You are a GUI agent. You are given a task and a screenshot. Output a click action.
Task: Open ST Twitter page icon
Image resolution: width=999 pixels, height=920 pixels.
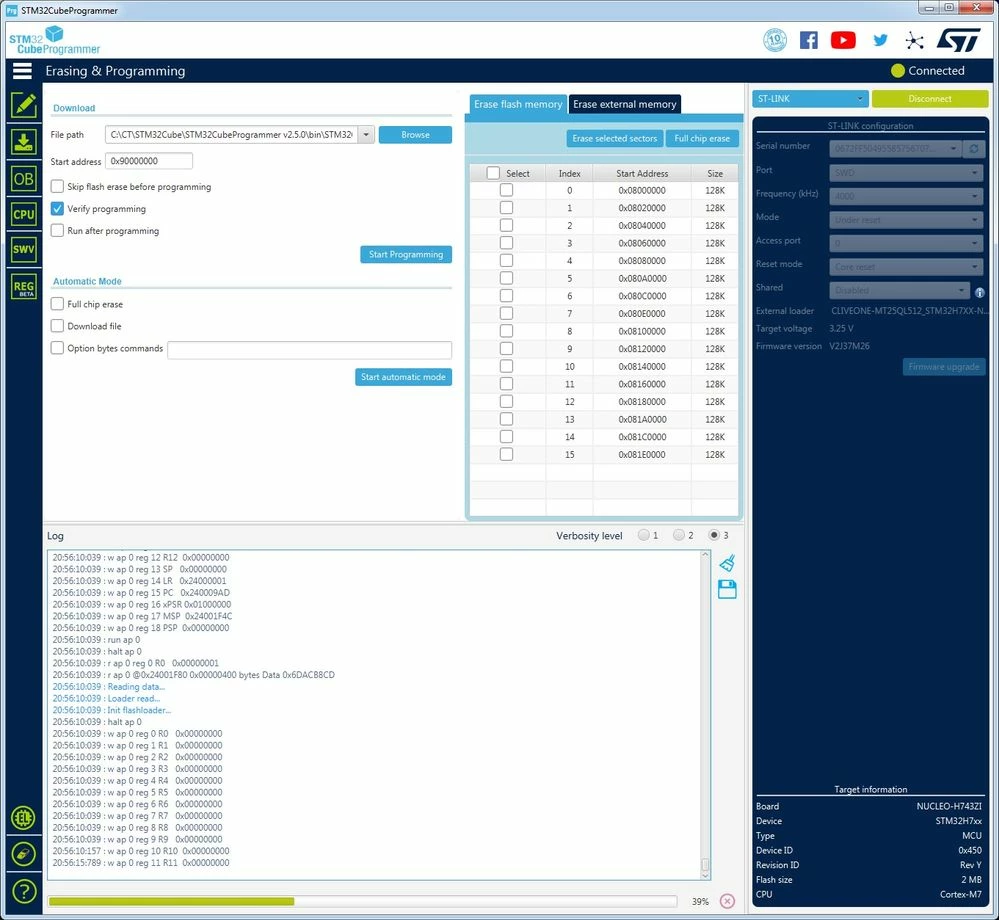tap(880, 40)
